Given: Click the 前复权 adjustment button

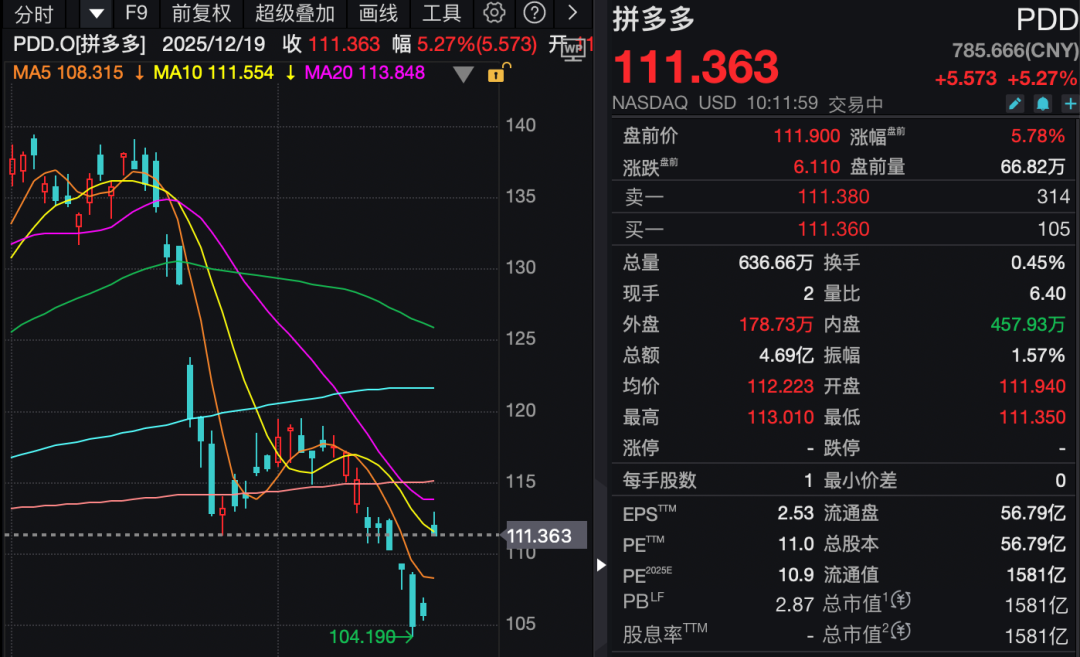Looking at the screenshot, I should [201, 13].
